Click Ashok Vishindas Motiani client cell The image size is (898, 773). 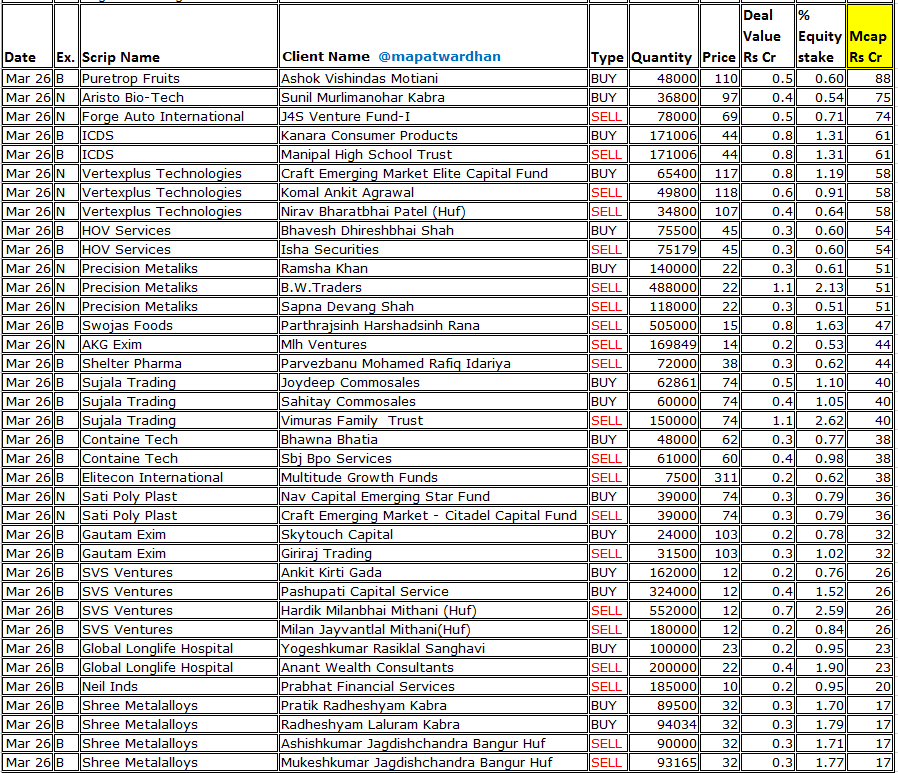pos(433,78)
